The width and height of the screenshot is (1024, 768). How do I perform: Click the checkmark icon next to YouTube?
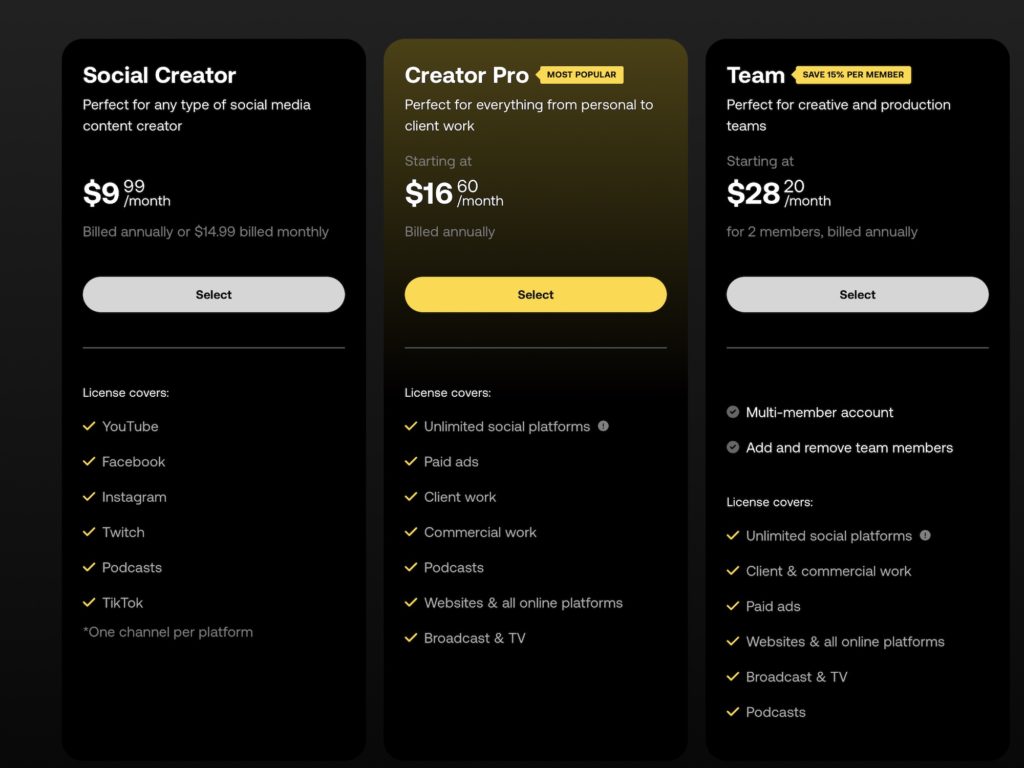tap(89, 426)
